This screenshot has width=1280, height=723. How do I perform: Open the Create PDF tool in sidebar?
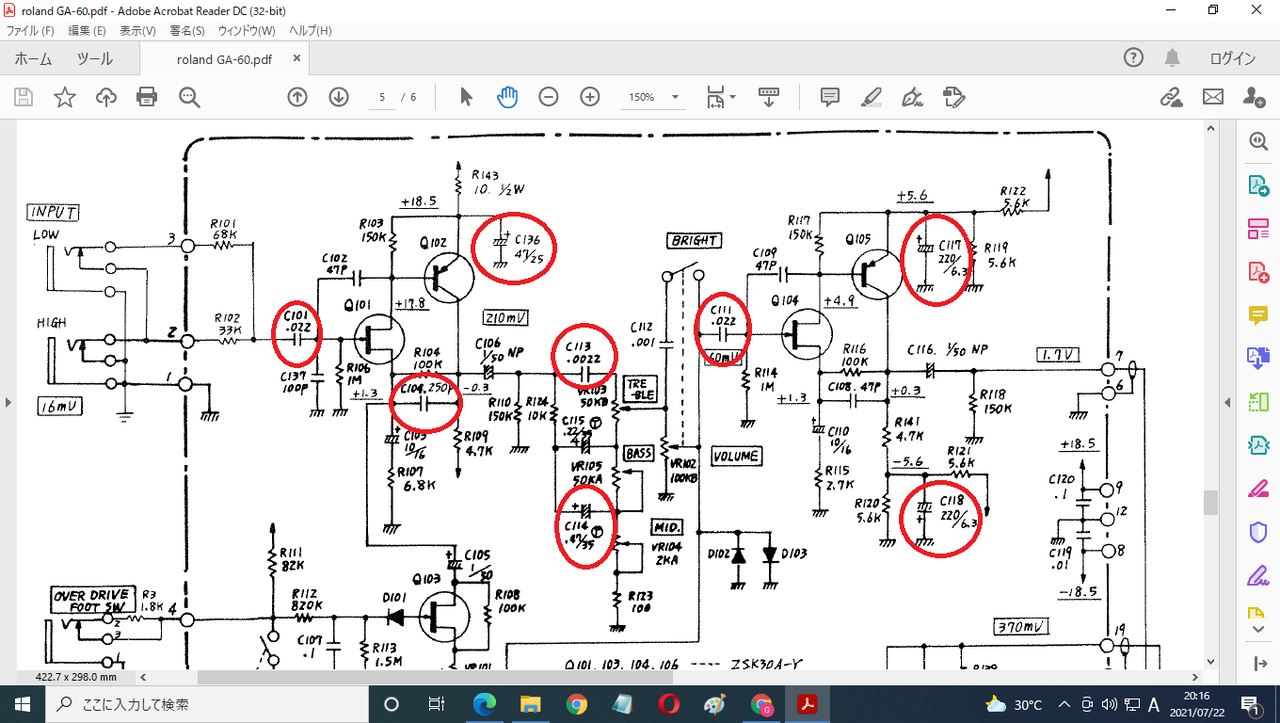[1258, 271]
